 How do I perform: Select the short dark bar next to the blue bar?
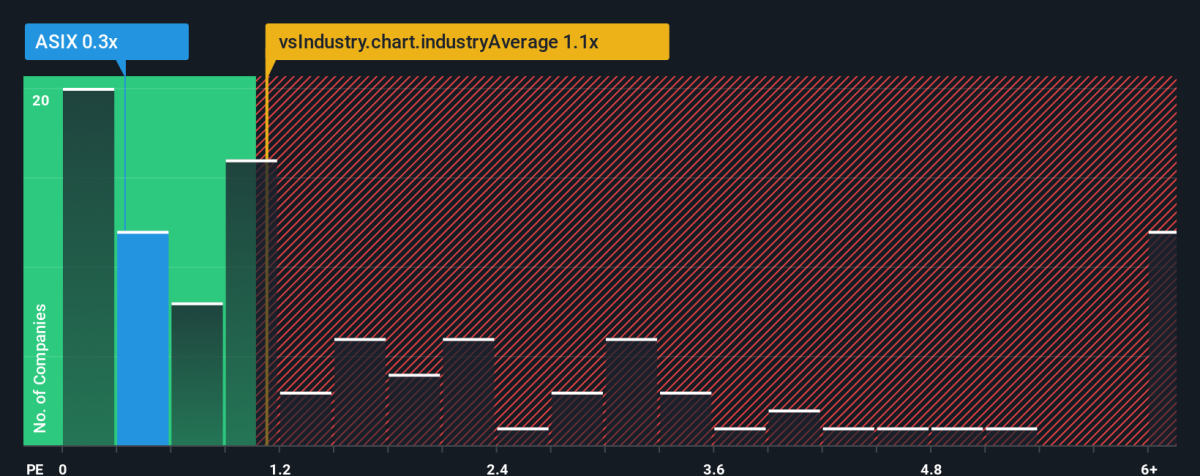(x=197, y=375)
